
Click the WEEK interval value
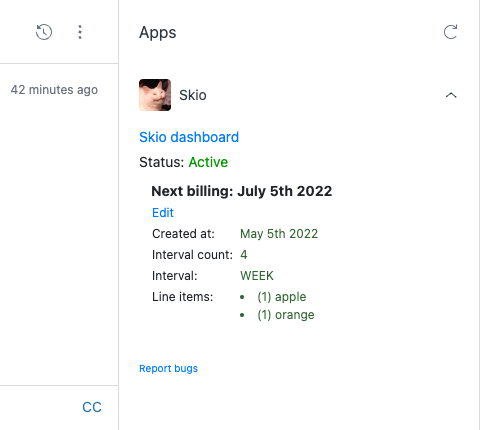257,276
